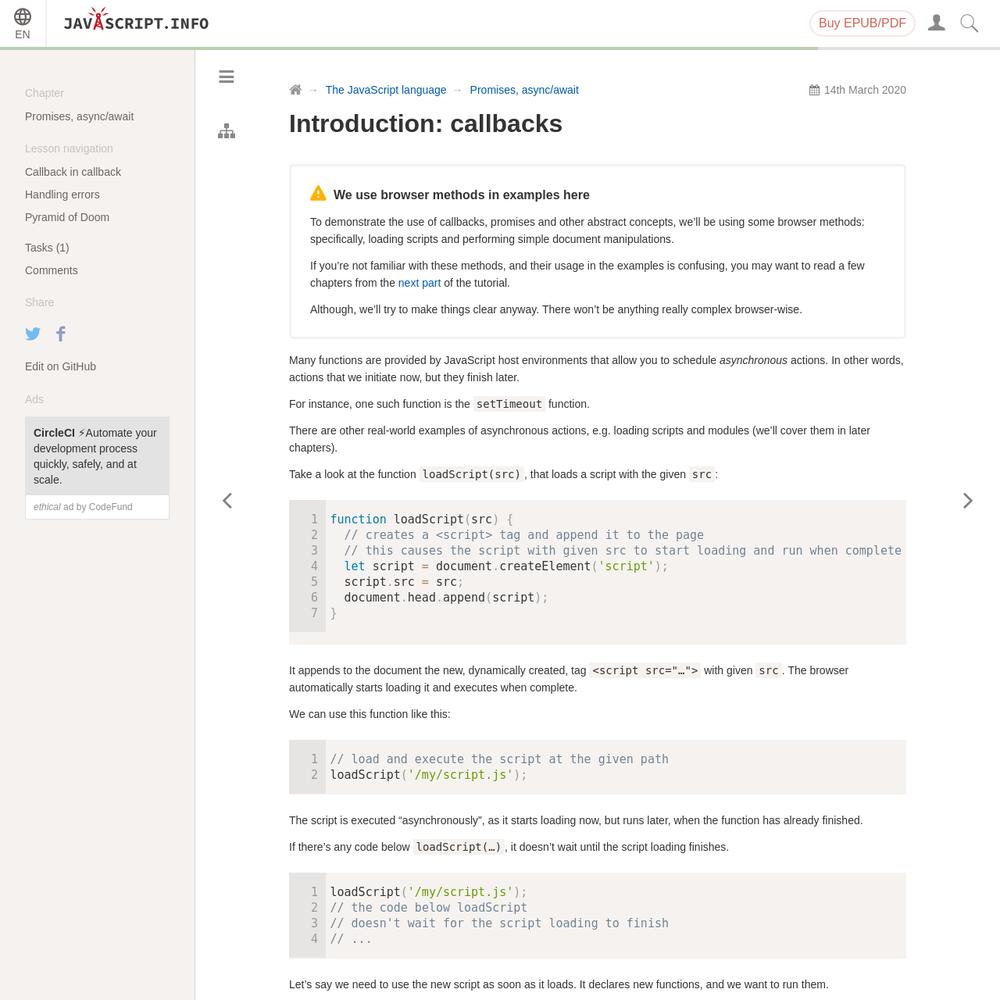Click the calendar icon beside date

pyautogui.click(x=814, y=90)
